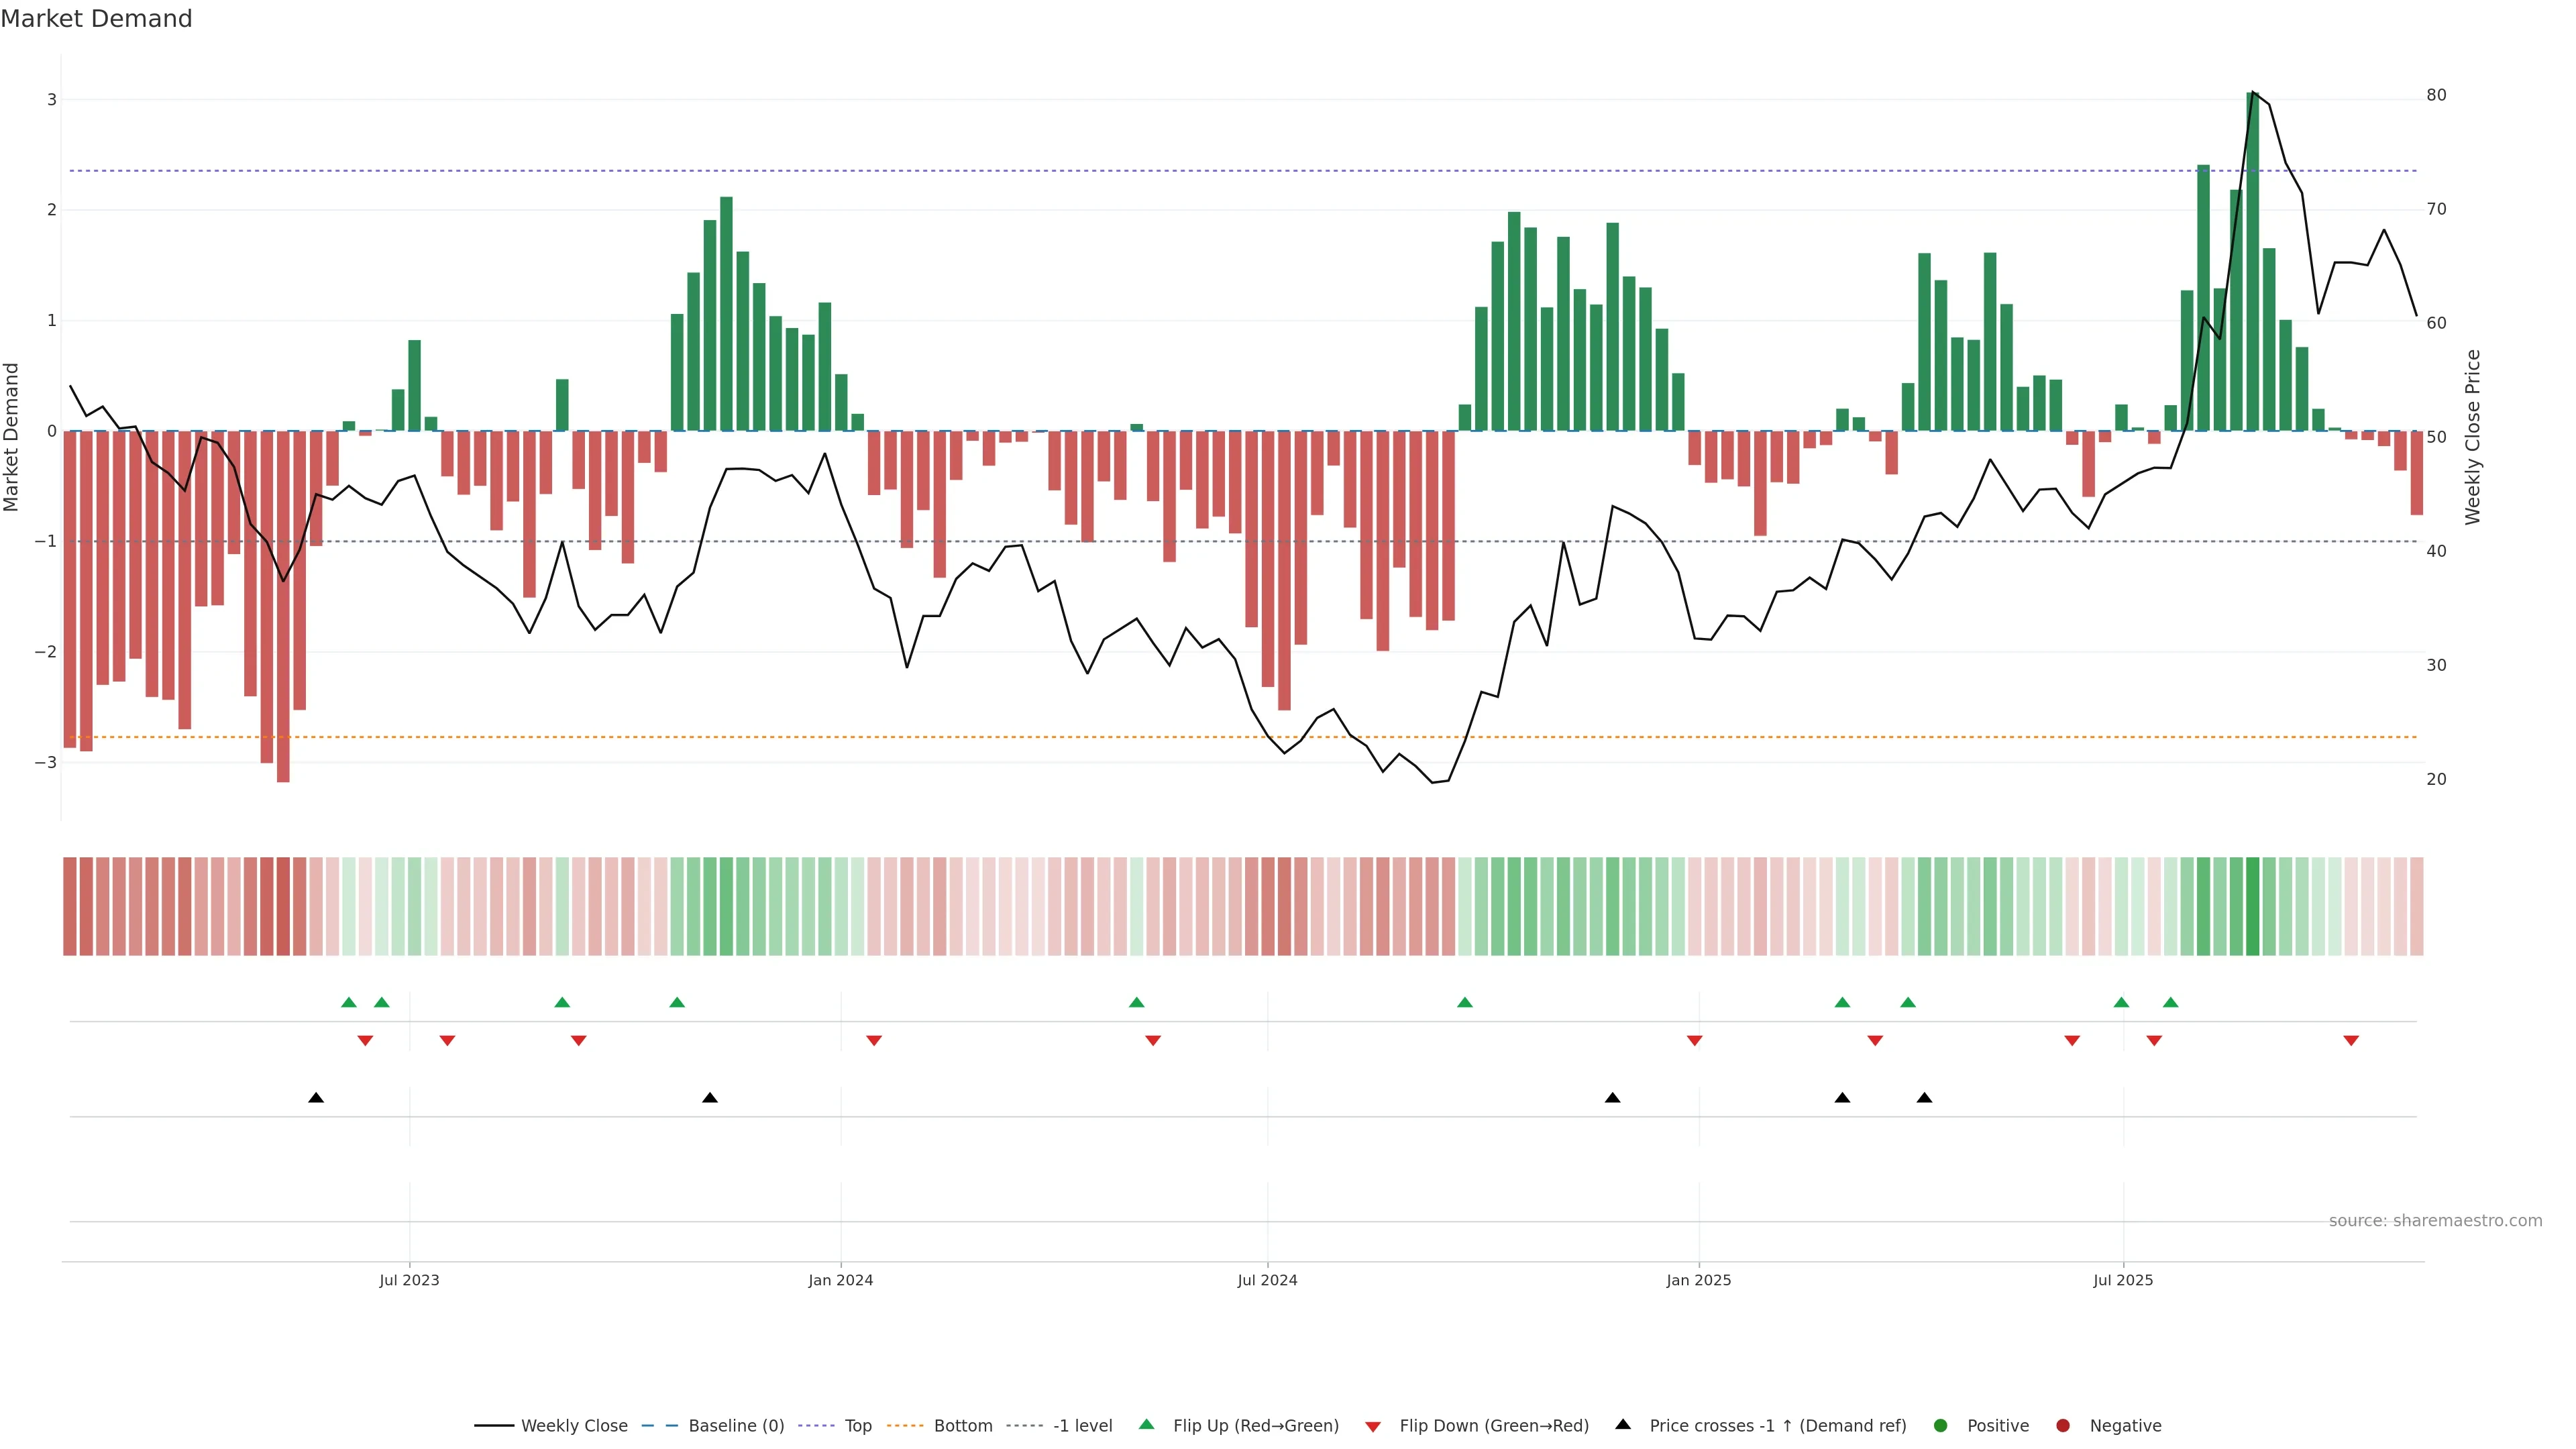Click the -1 level legend entry
The image size is (2576, 1449).
click(1082, 1425)
